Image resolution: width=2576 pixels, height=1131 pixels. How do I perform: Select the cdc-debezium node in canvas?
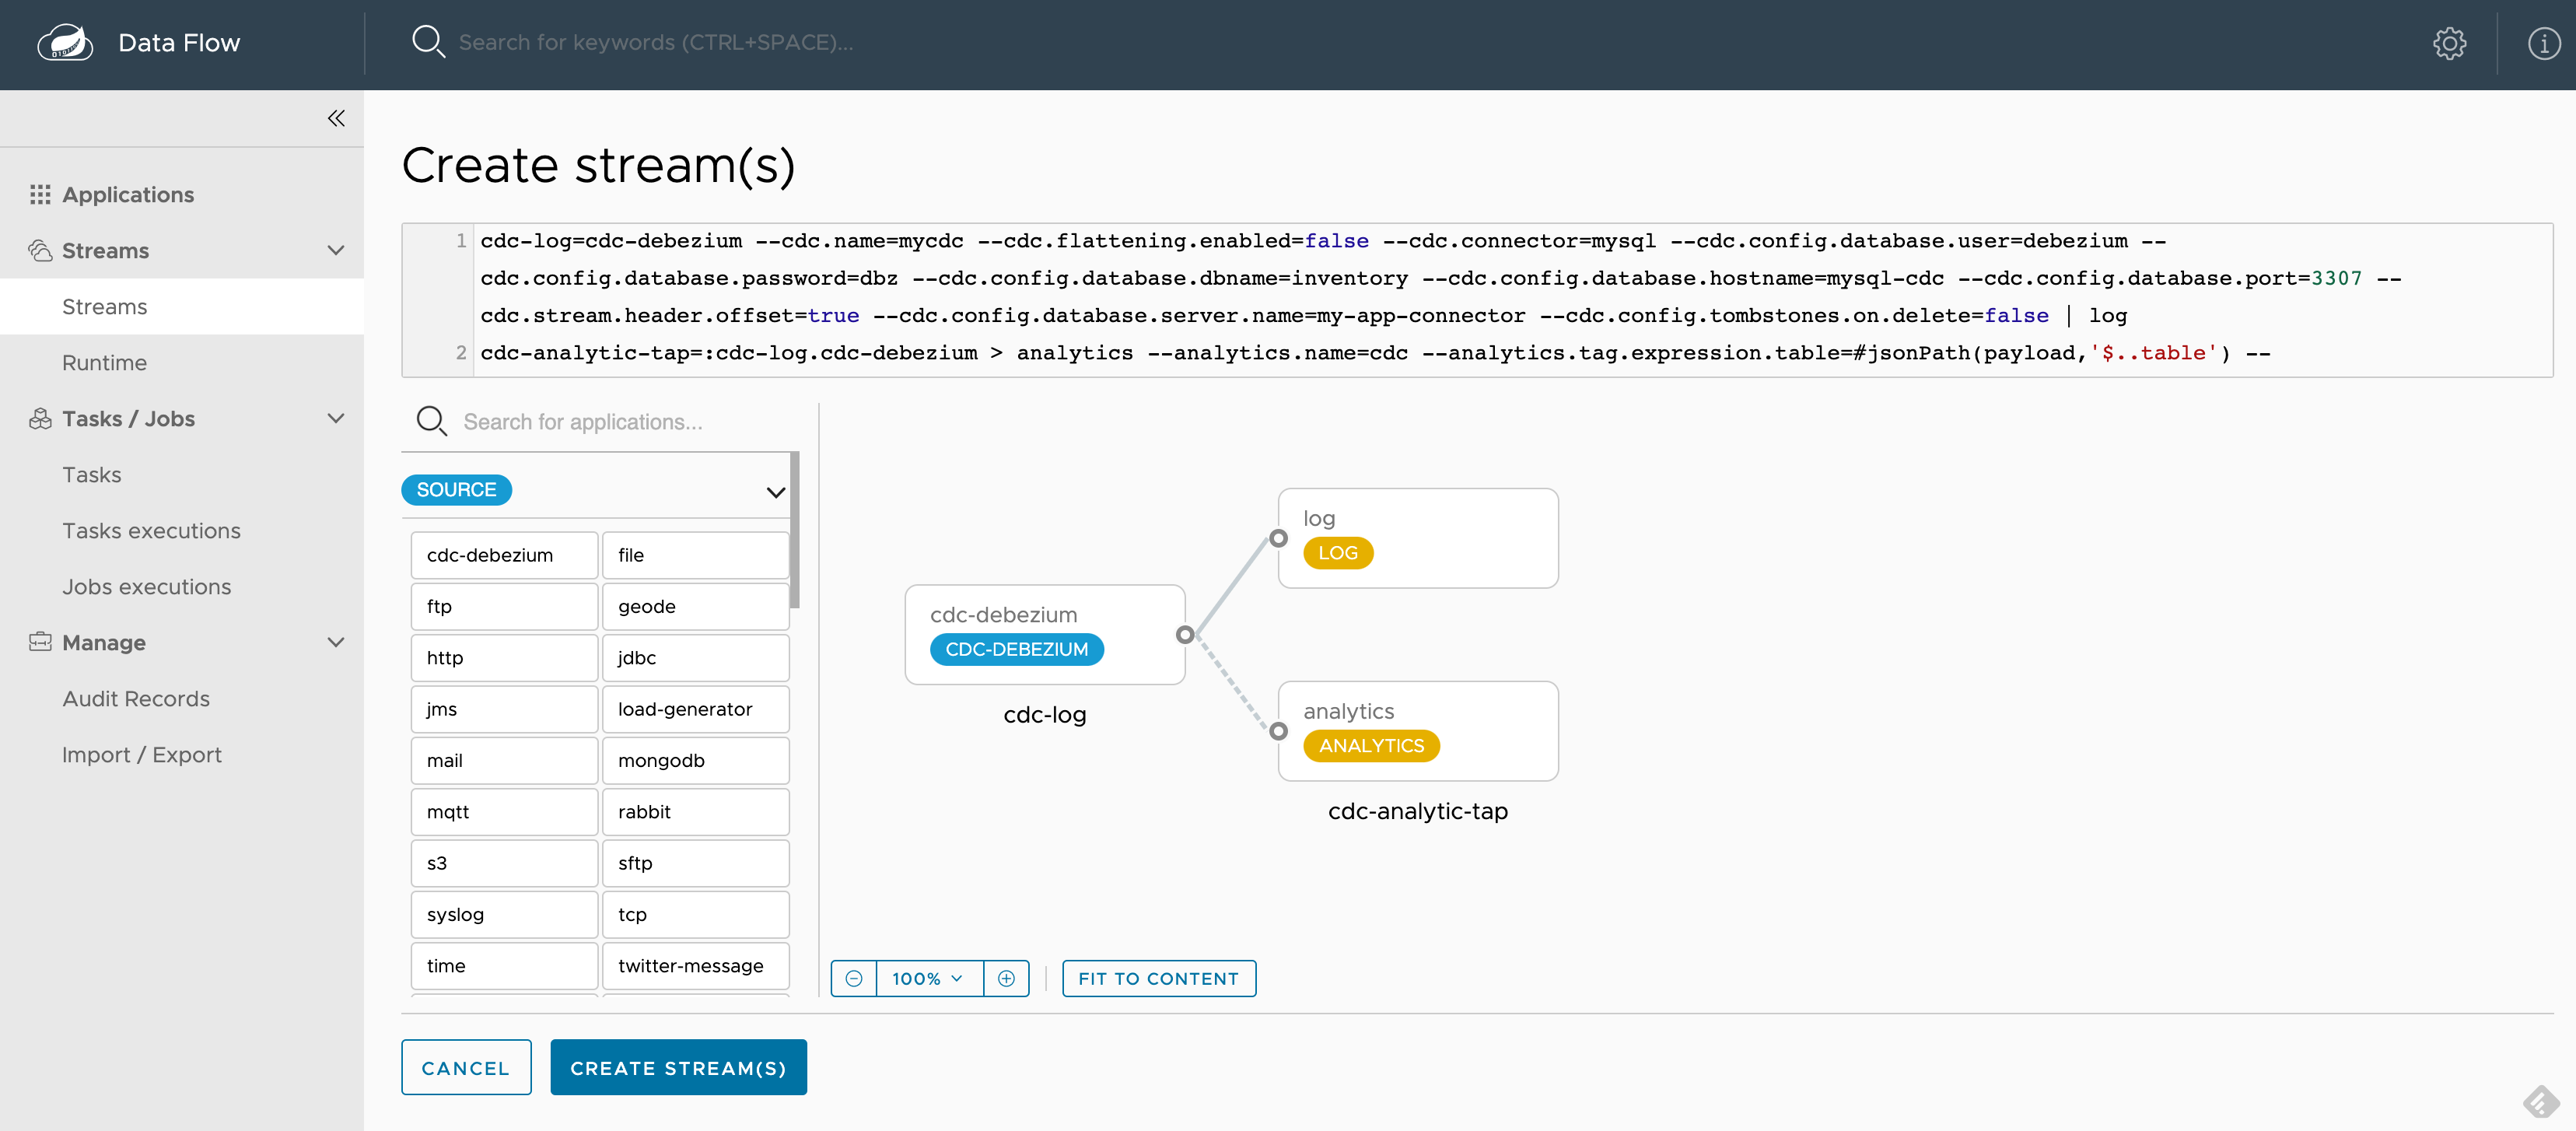(x=1045, y=634)
